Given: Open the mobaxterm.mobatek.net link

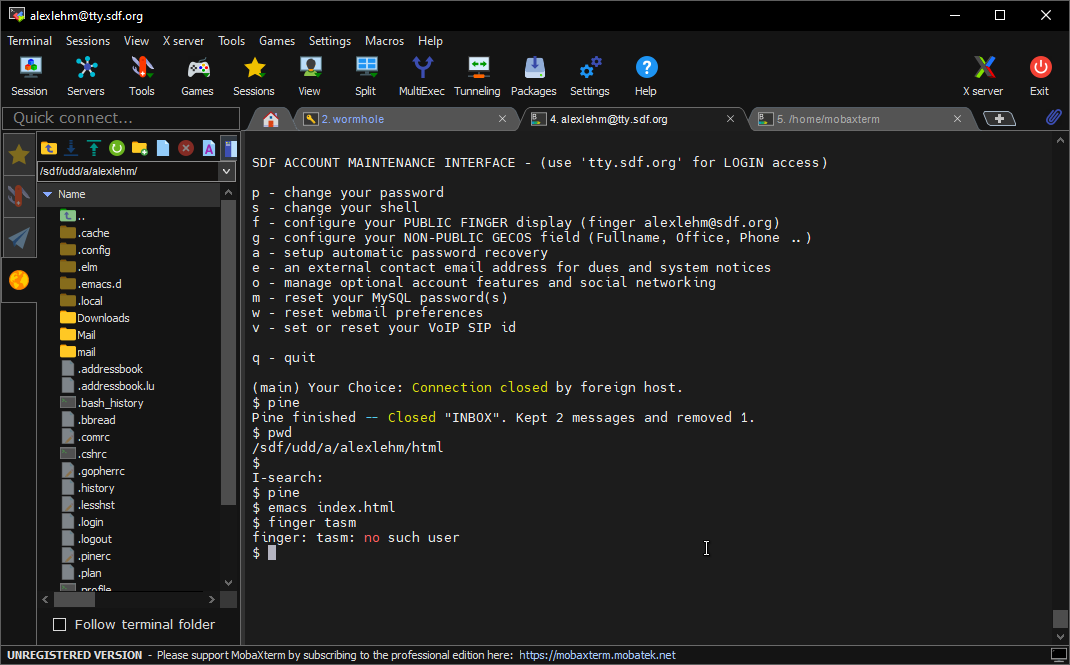Looking at the screenshot, I should 597,655.
